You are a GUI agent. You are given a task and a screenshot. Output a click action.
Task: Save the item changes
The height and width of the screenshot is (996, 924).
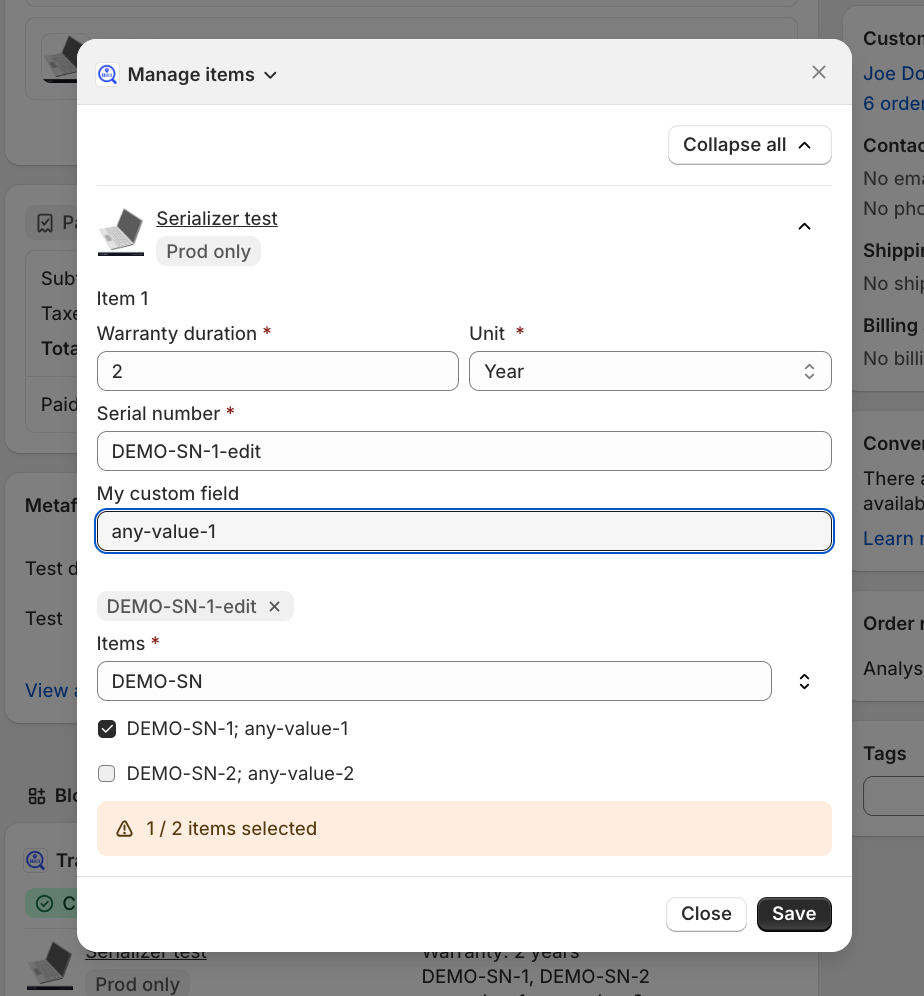[x=794, y=914]
